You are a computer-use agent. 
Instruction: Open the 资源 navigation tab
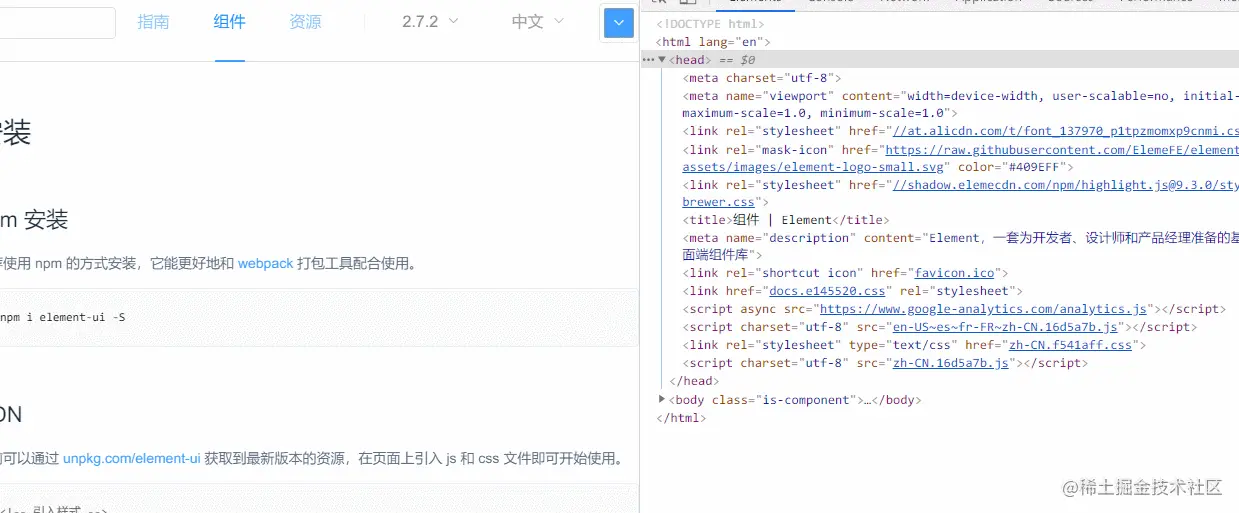pos(305,22)
